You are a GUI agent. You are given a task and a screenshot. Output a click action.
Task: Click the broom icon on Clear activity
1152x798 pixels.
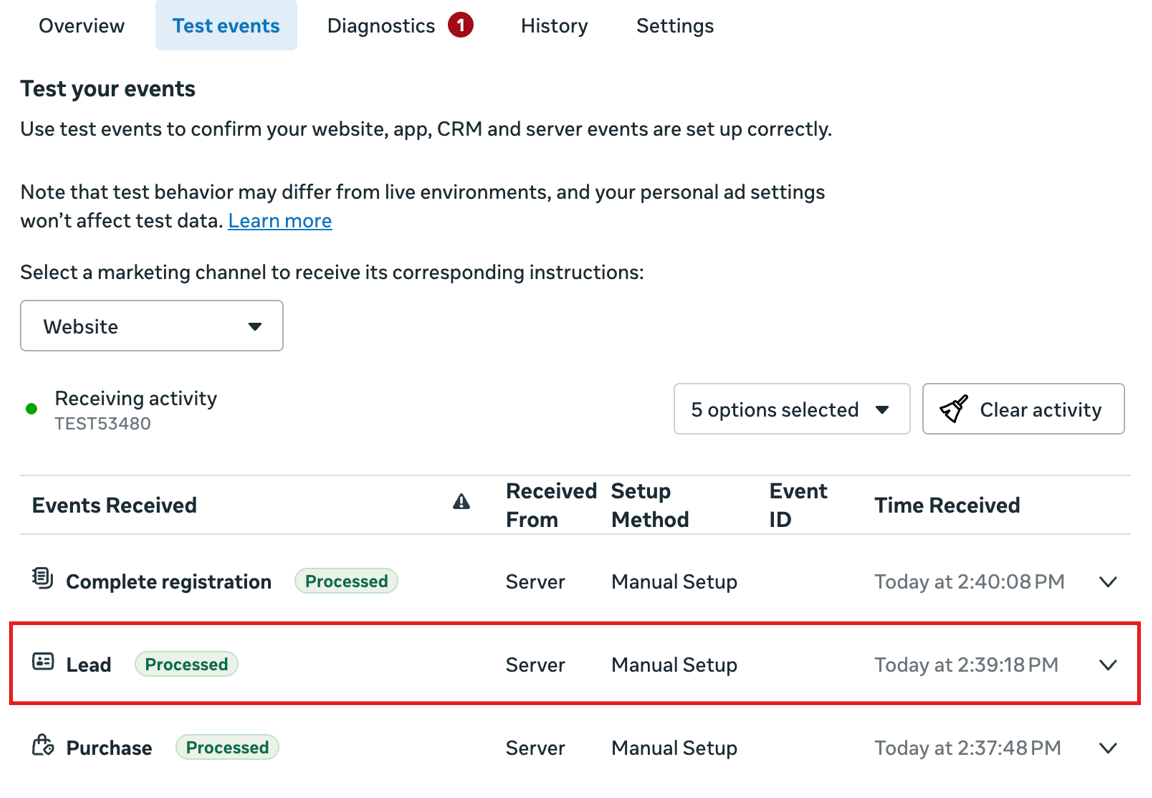[x=954, y=409]
